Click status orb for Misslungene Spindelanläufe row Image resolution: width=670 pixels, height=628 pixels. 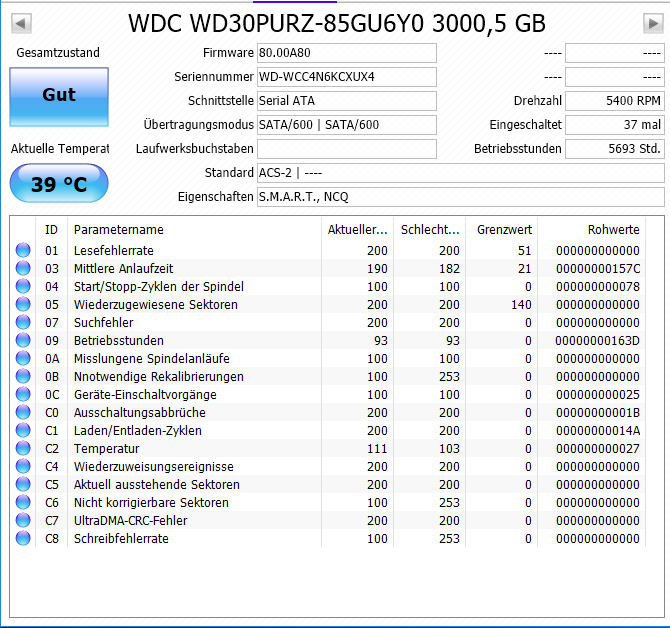point(23,358)
